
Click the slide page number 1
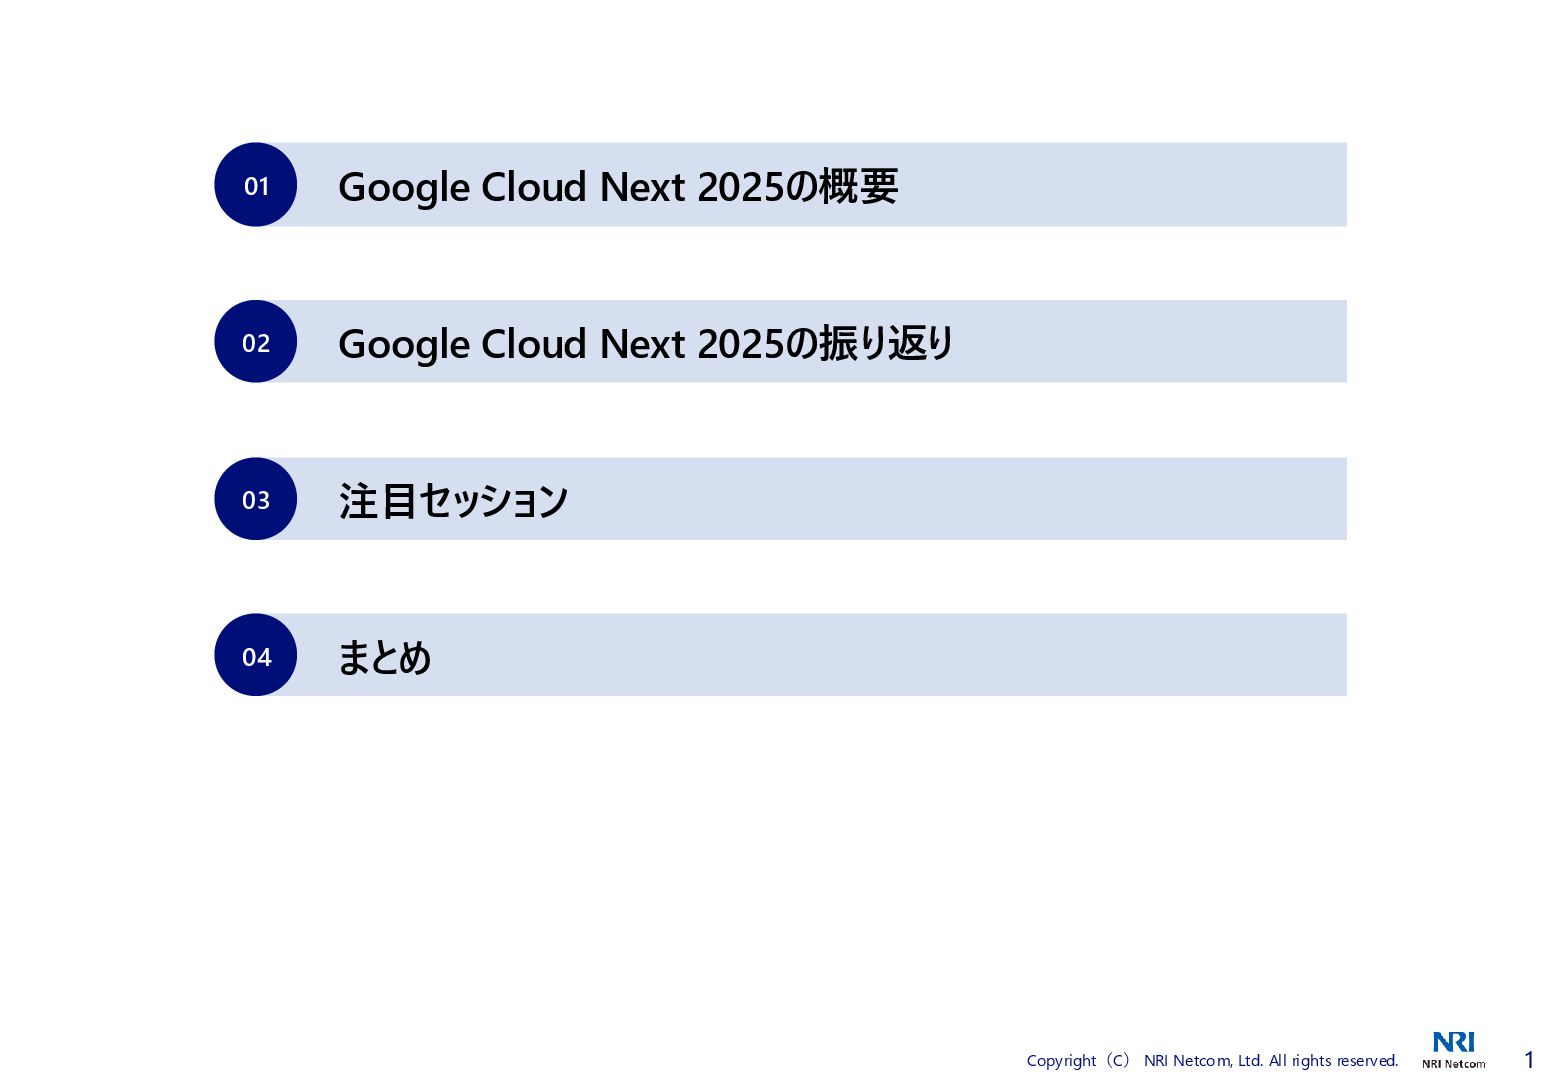point(1528,1060)
